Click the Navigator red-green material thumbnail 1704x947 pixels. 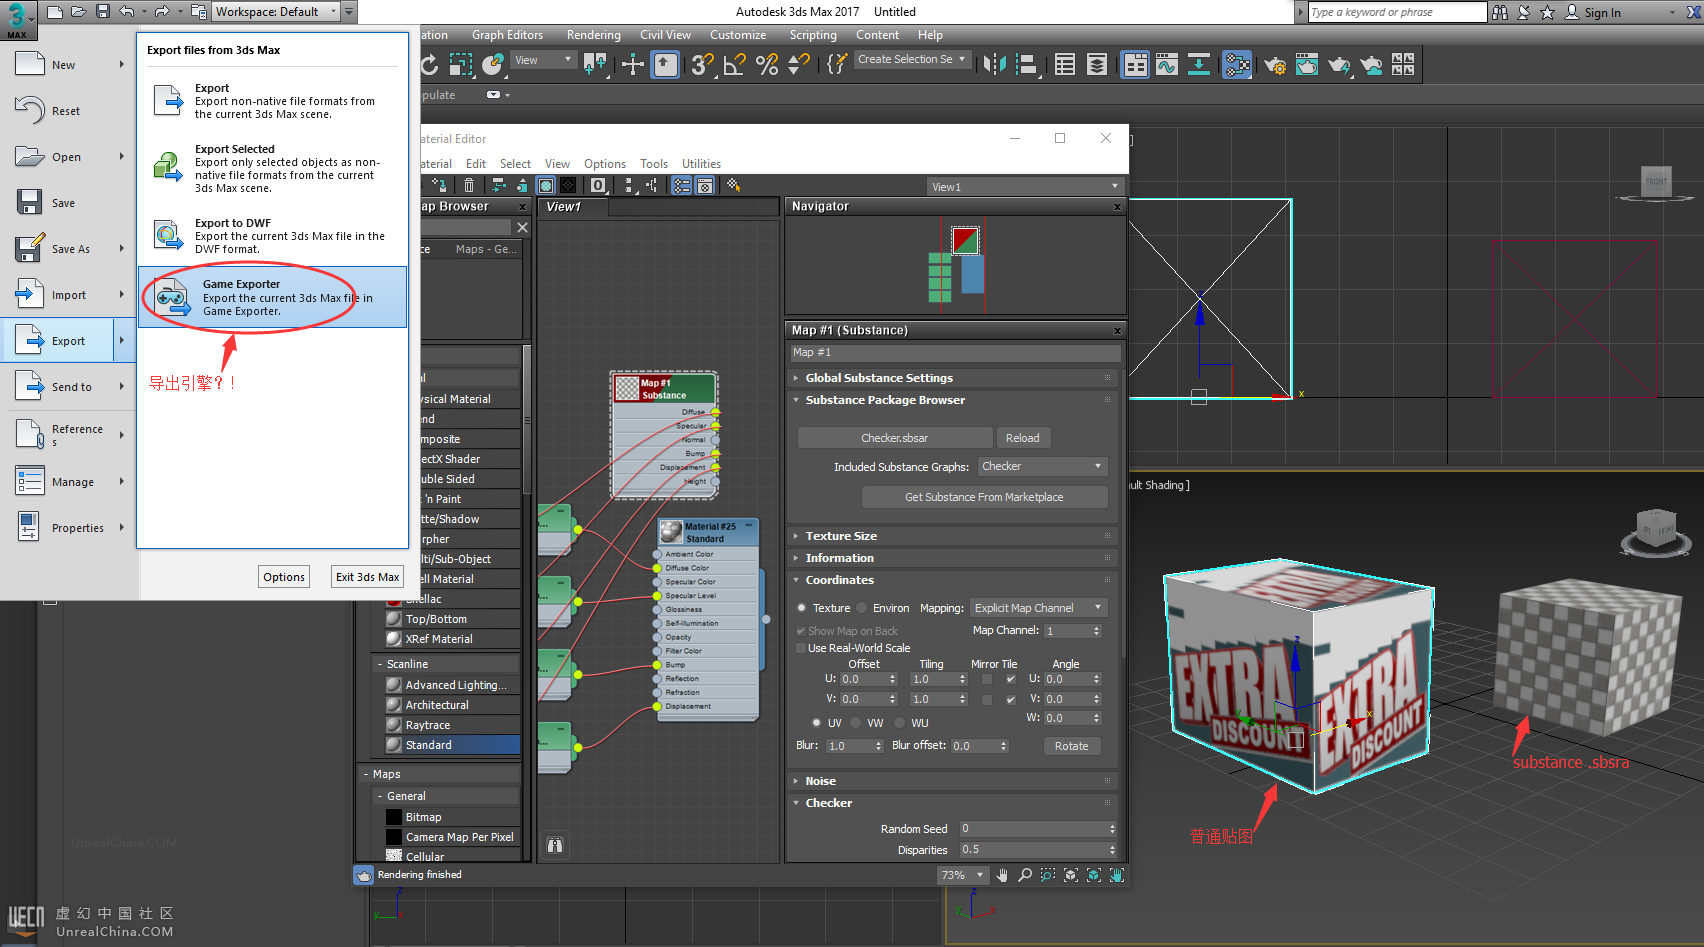pyautogui.click(x=965, y=240)
